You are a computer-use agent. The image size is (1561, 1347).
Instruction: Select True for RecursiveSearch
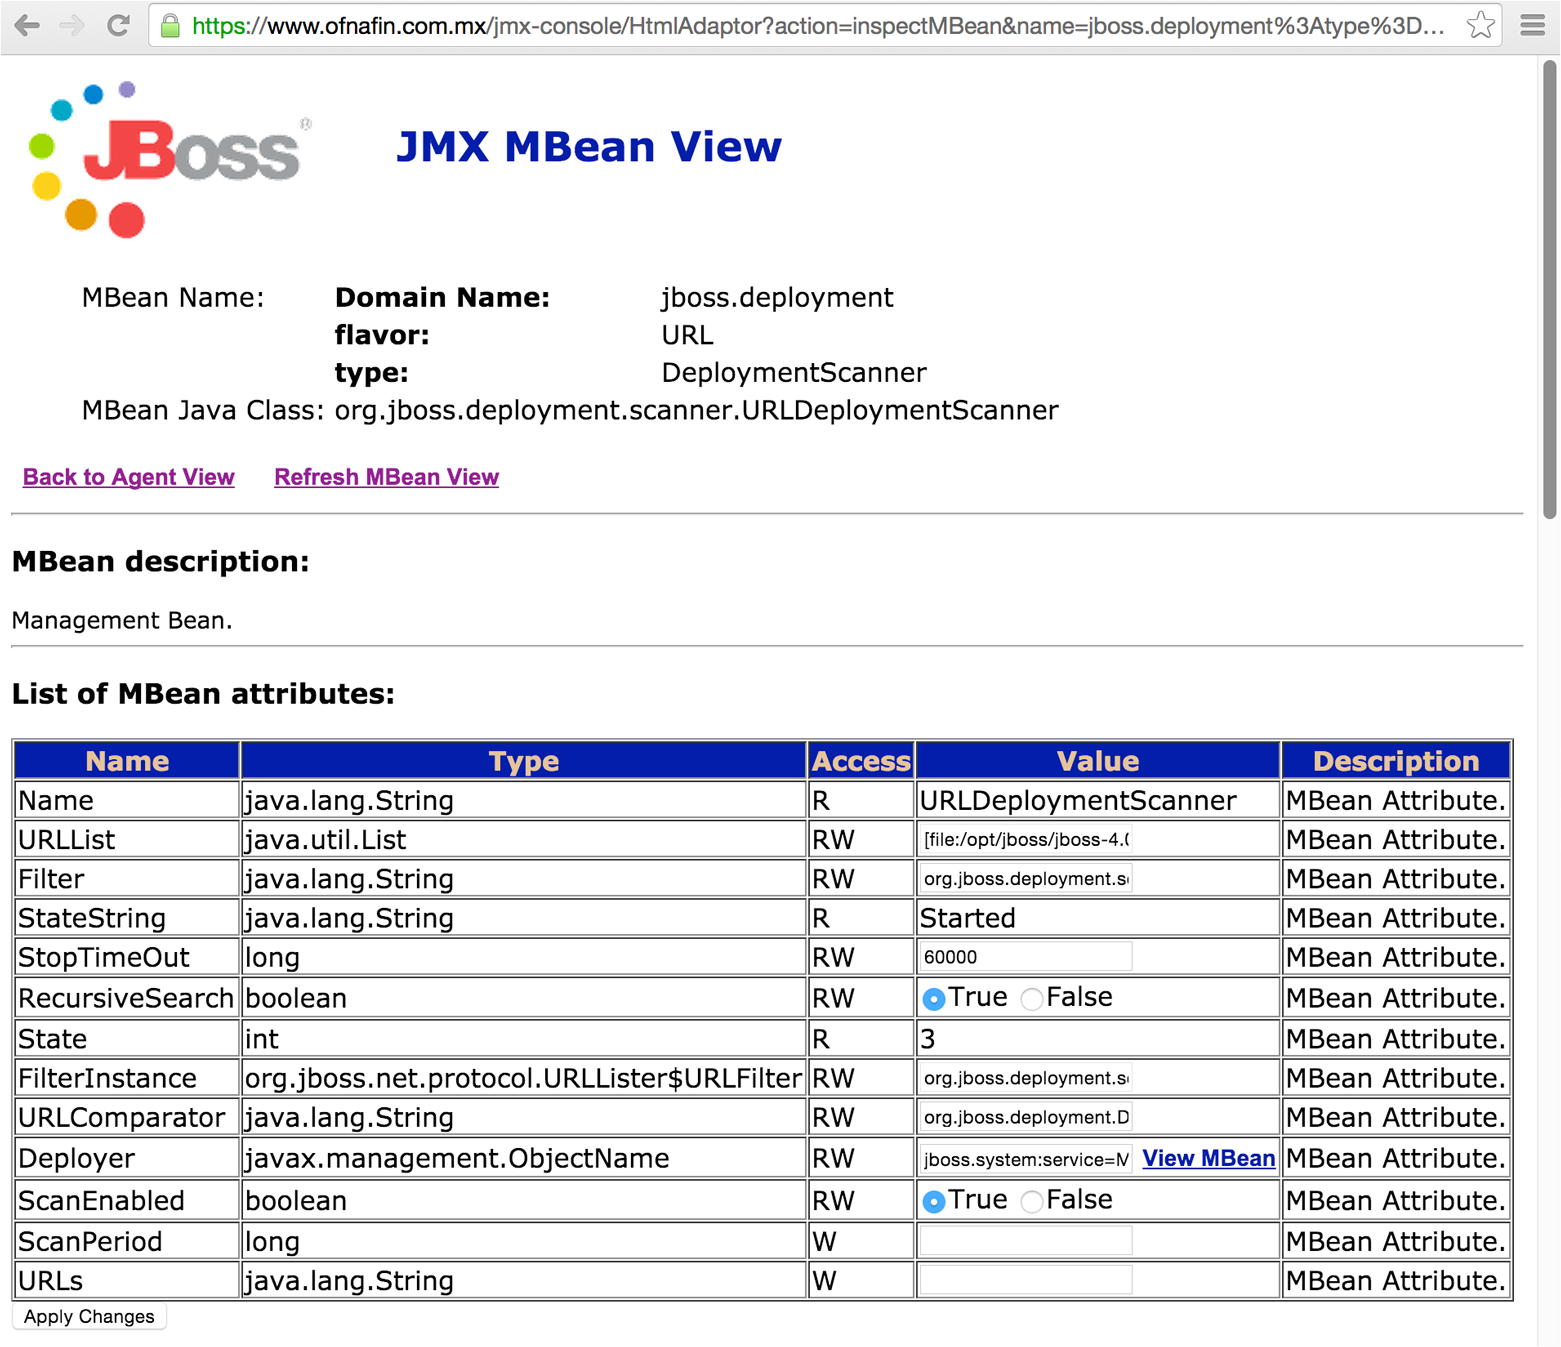click(x=933, y=997)
